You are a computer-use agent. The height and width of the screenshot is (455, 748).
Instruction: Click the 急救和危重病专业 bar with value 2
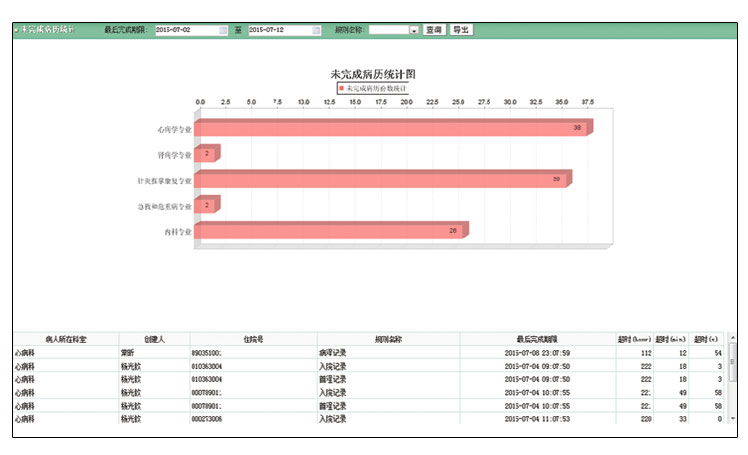click(205, 206)
